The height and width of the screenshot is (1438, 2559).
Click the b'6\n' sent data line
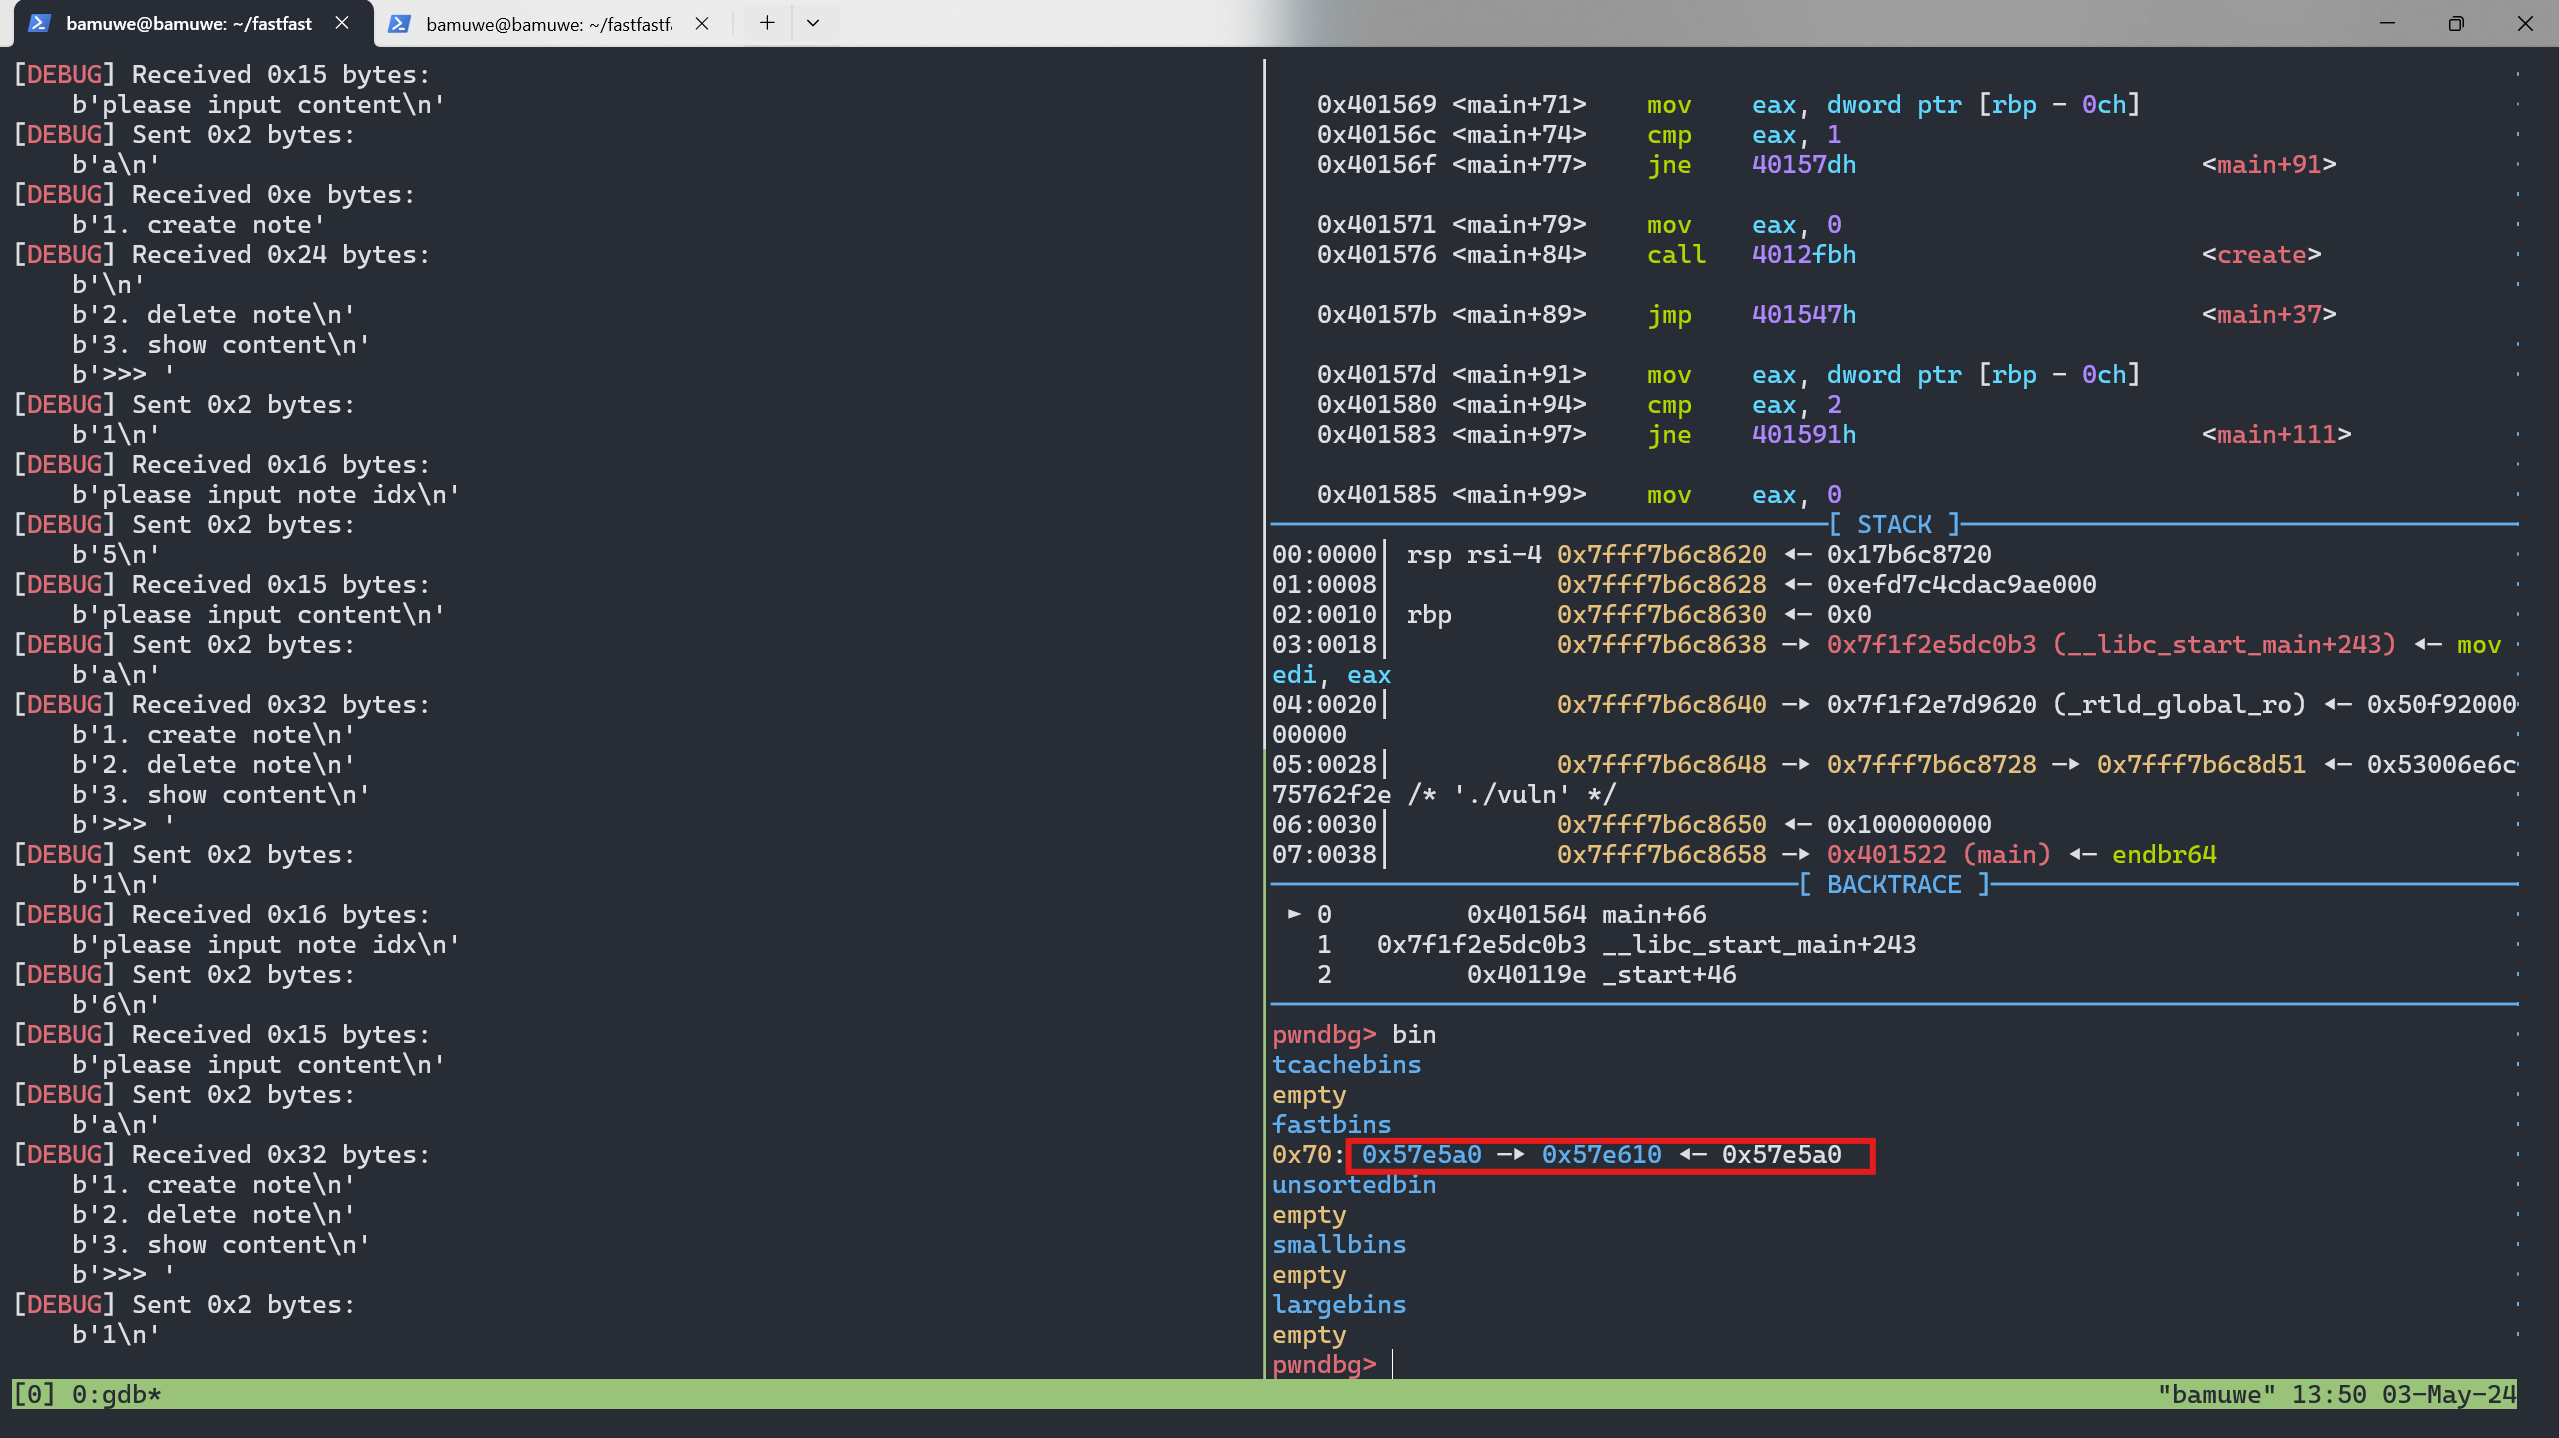116,1004
